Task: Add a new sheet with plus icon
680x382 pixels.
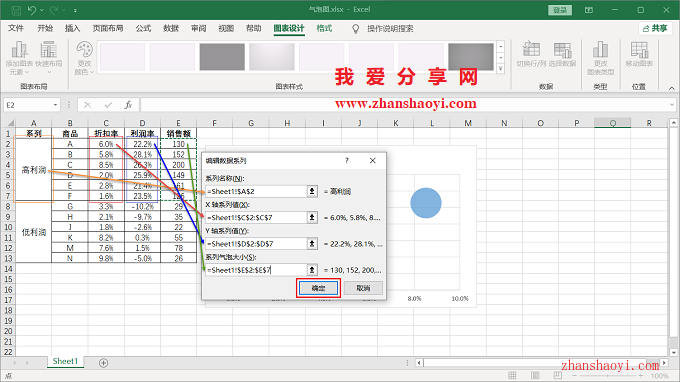Action: [103, 363]
